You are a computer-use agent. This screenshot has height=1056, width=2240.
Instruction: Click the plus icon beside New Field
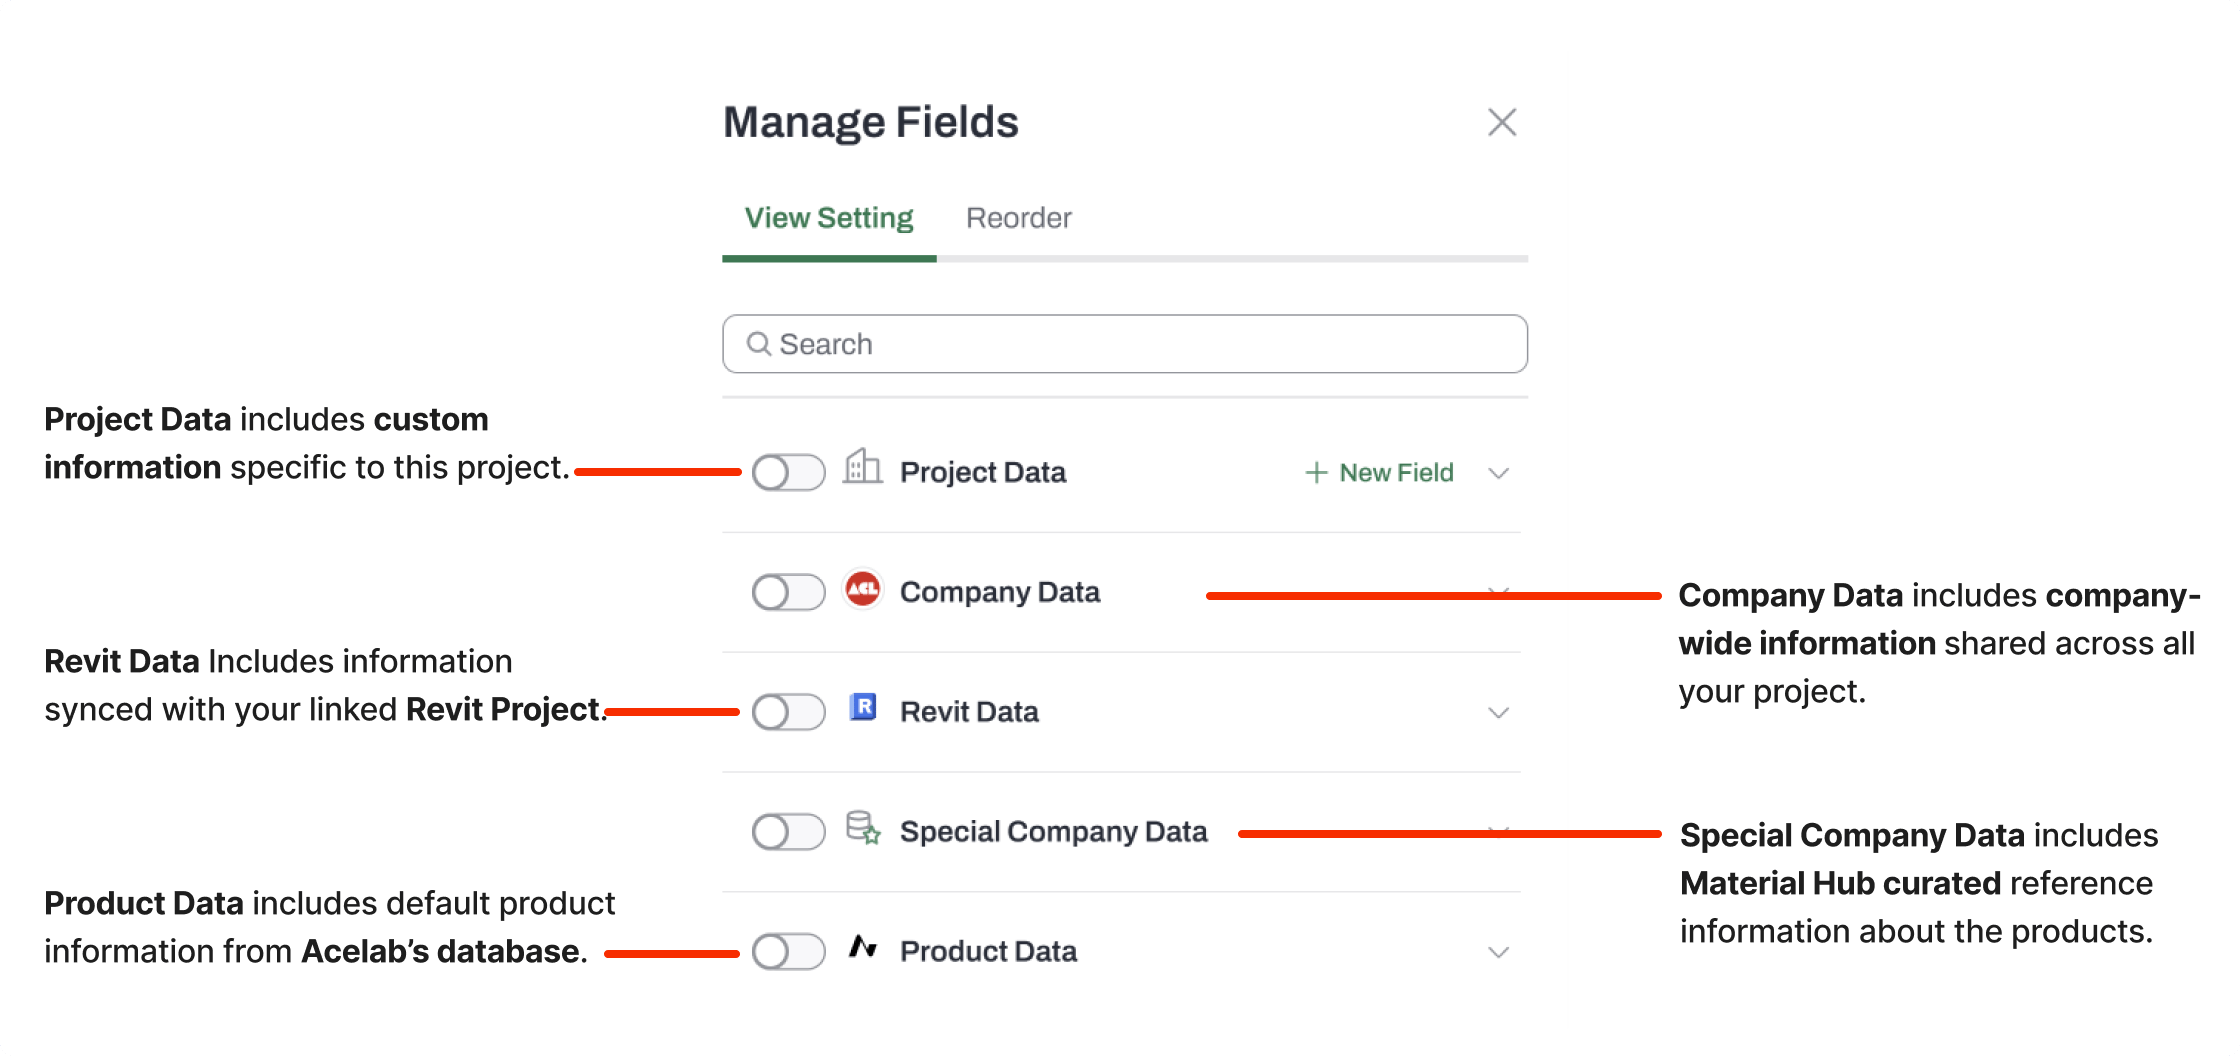tap(1316, 472)
